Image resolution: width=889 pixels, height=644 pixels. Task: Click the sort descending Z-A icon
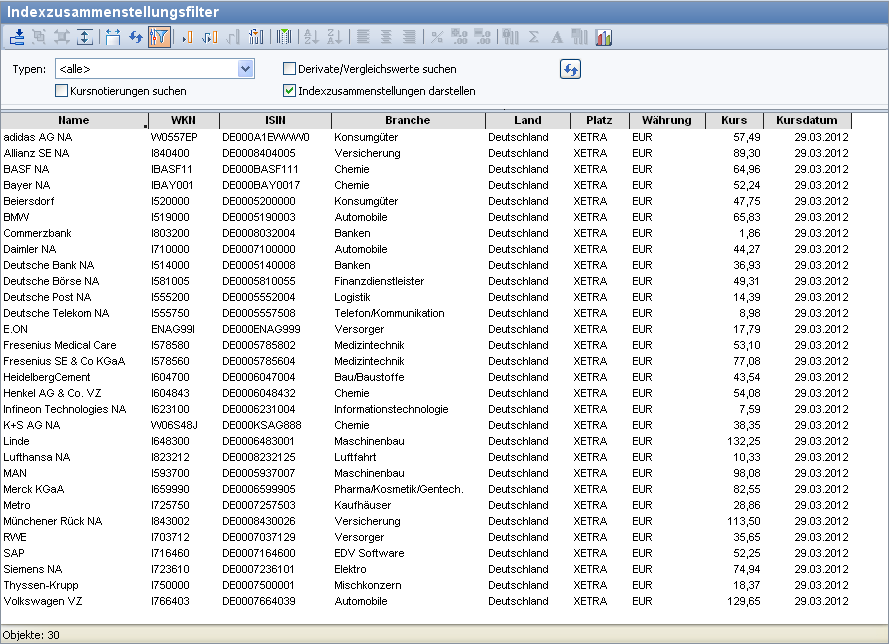(334, 37)
